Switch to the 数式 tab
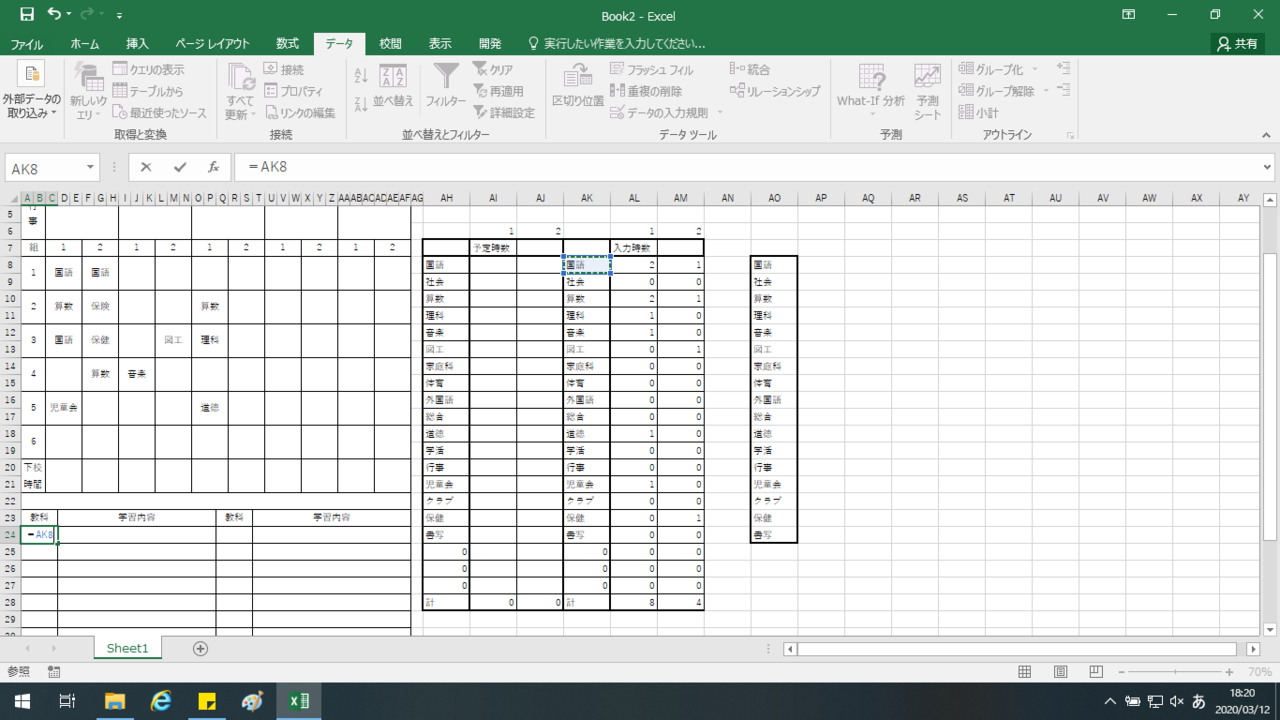Image resolution: width=1280 pixels, height=720 pixels. click(287, 44)
